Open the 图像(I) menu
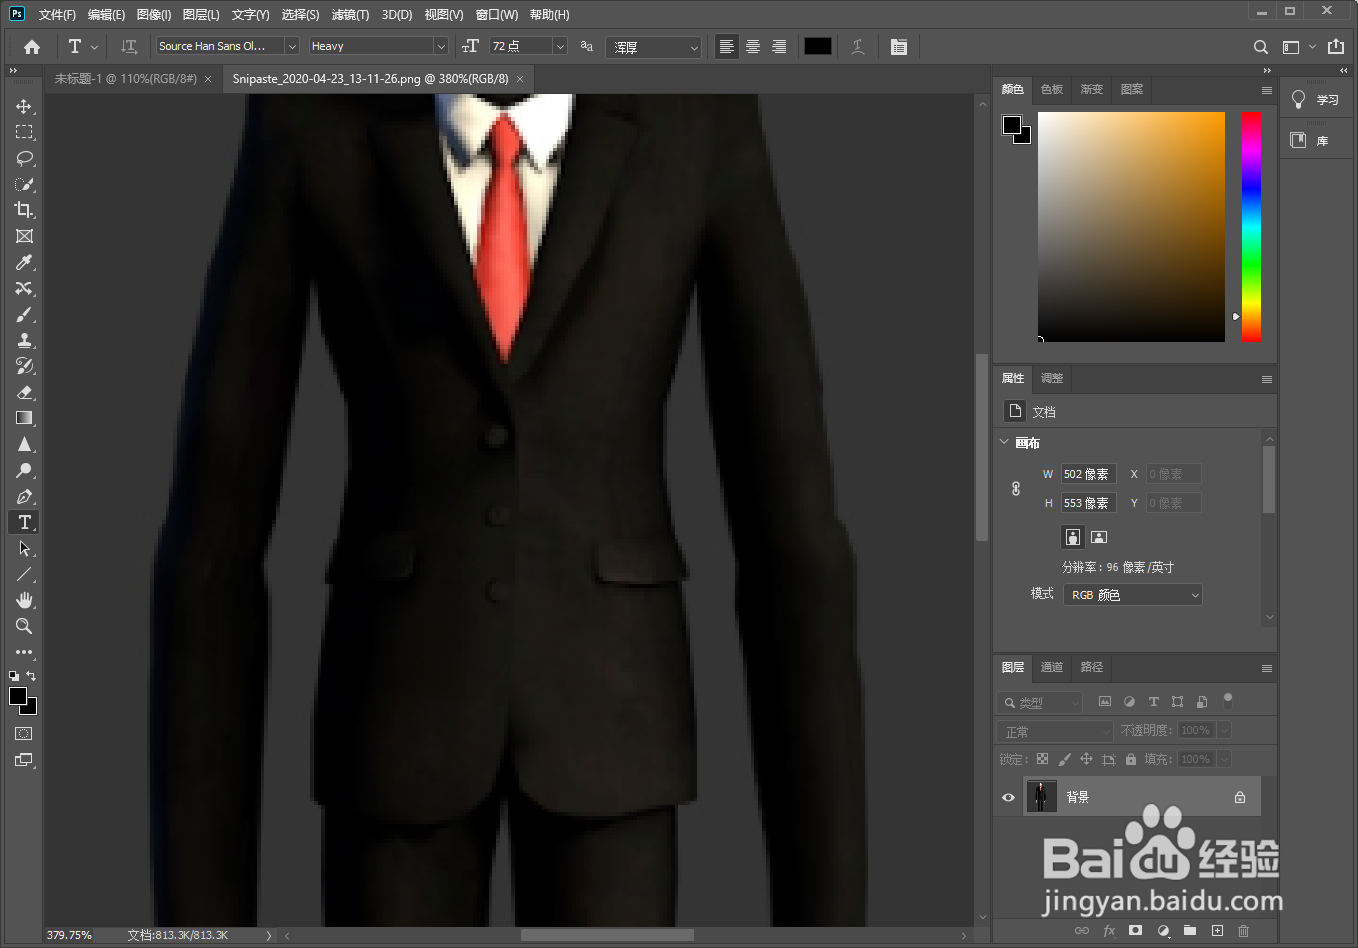This screenshot has height=948, width=1358. (154, 15)
